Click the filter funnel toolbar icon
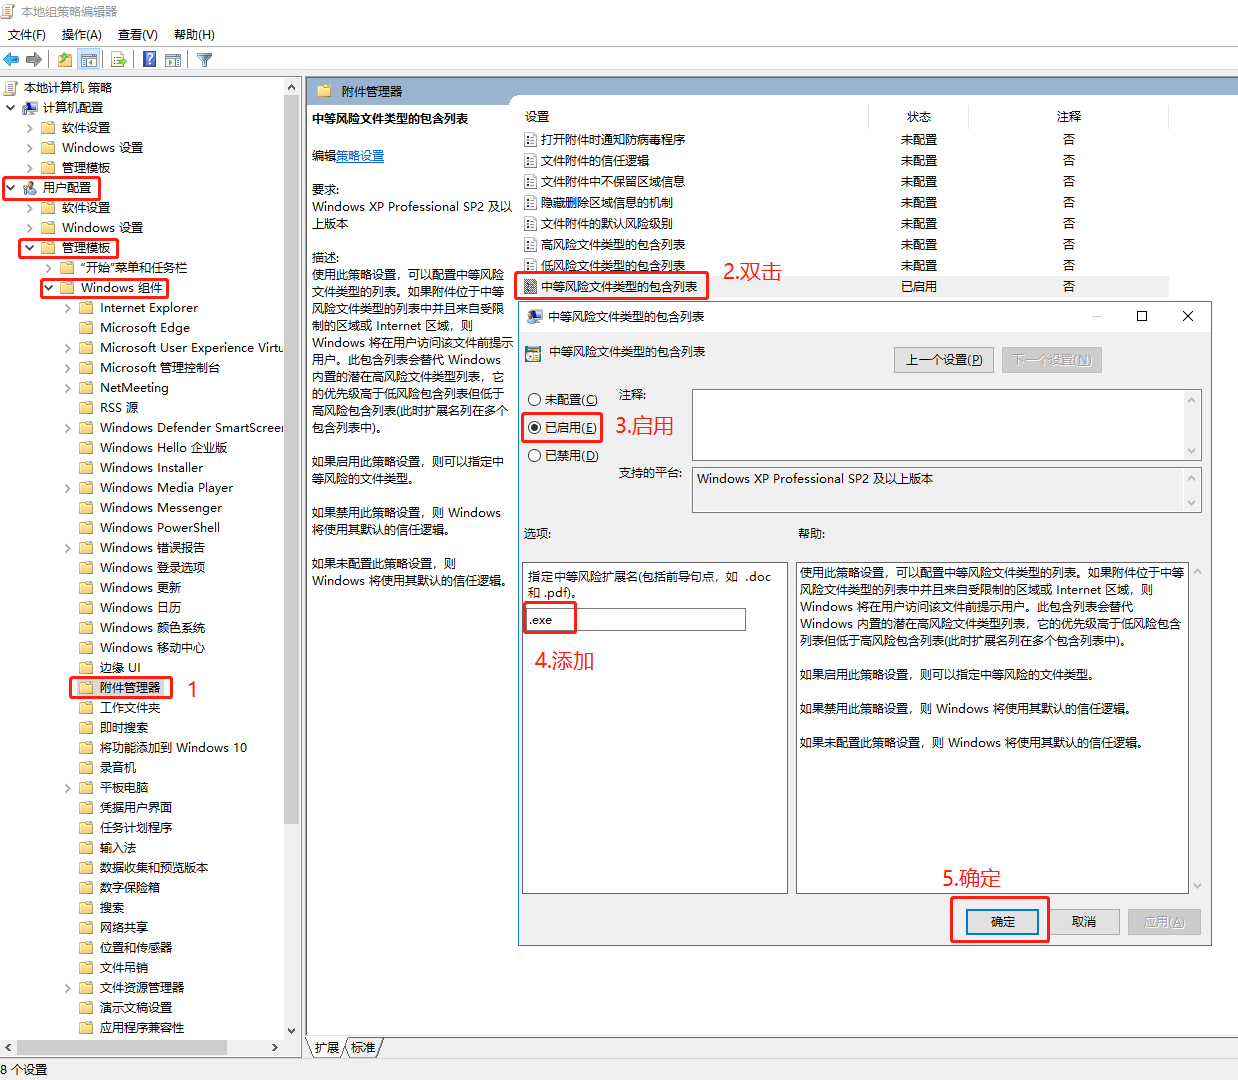This screenshot has width=1238, height=1080. pyautogui.click(x=203, y=59)
